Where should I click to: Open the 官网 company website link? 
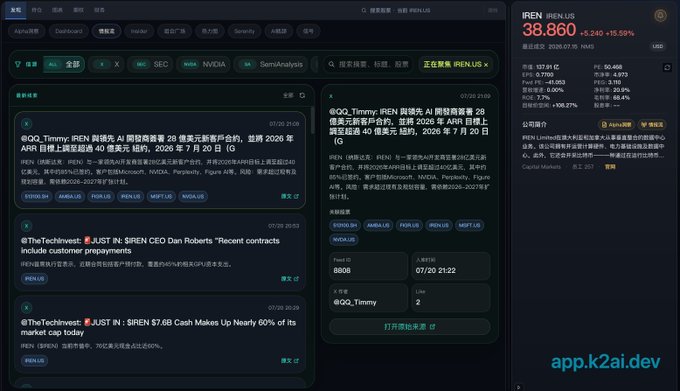click(610, 166)
